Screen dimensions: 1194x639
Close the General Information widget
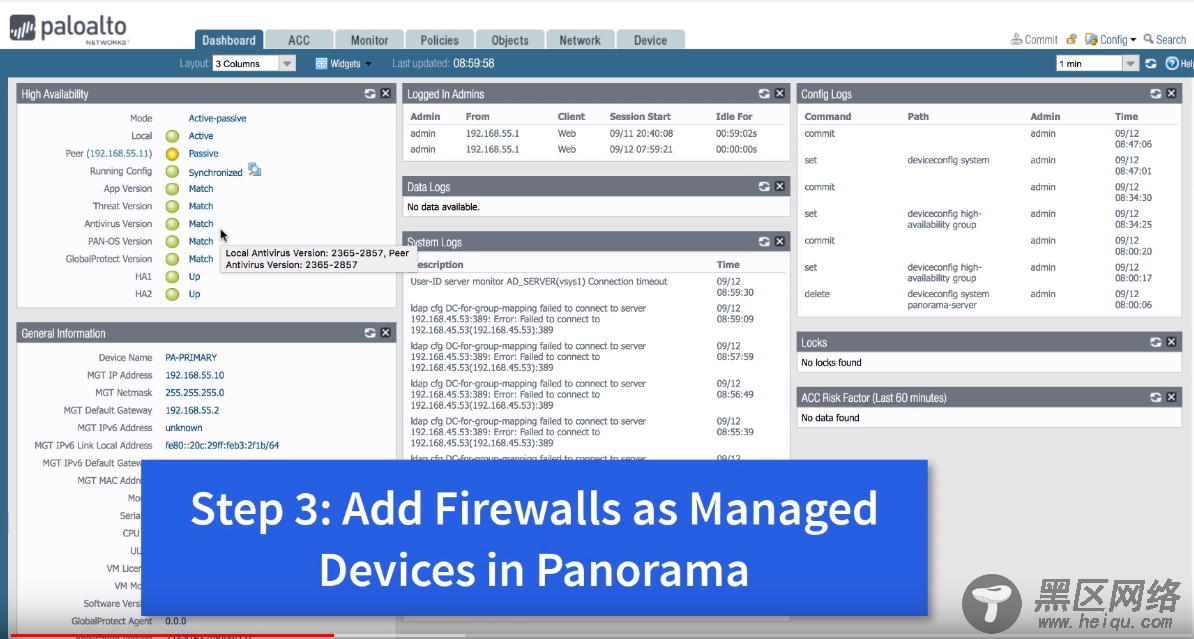(385, 333)
